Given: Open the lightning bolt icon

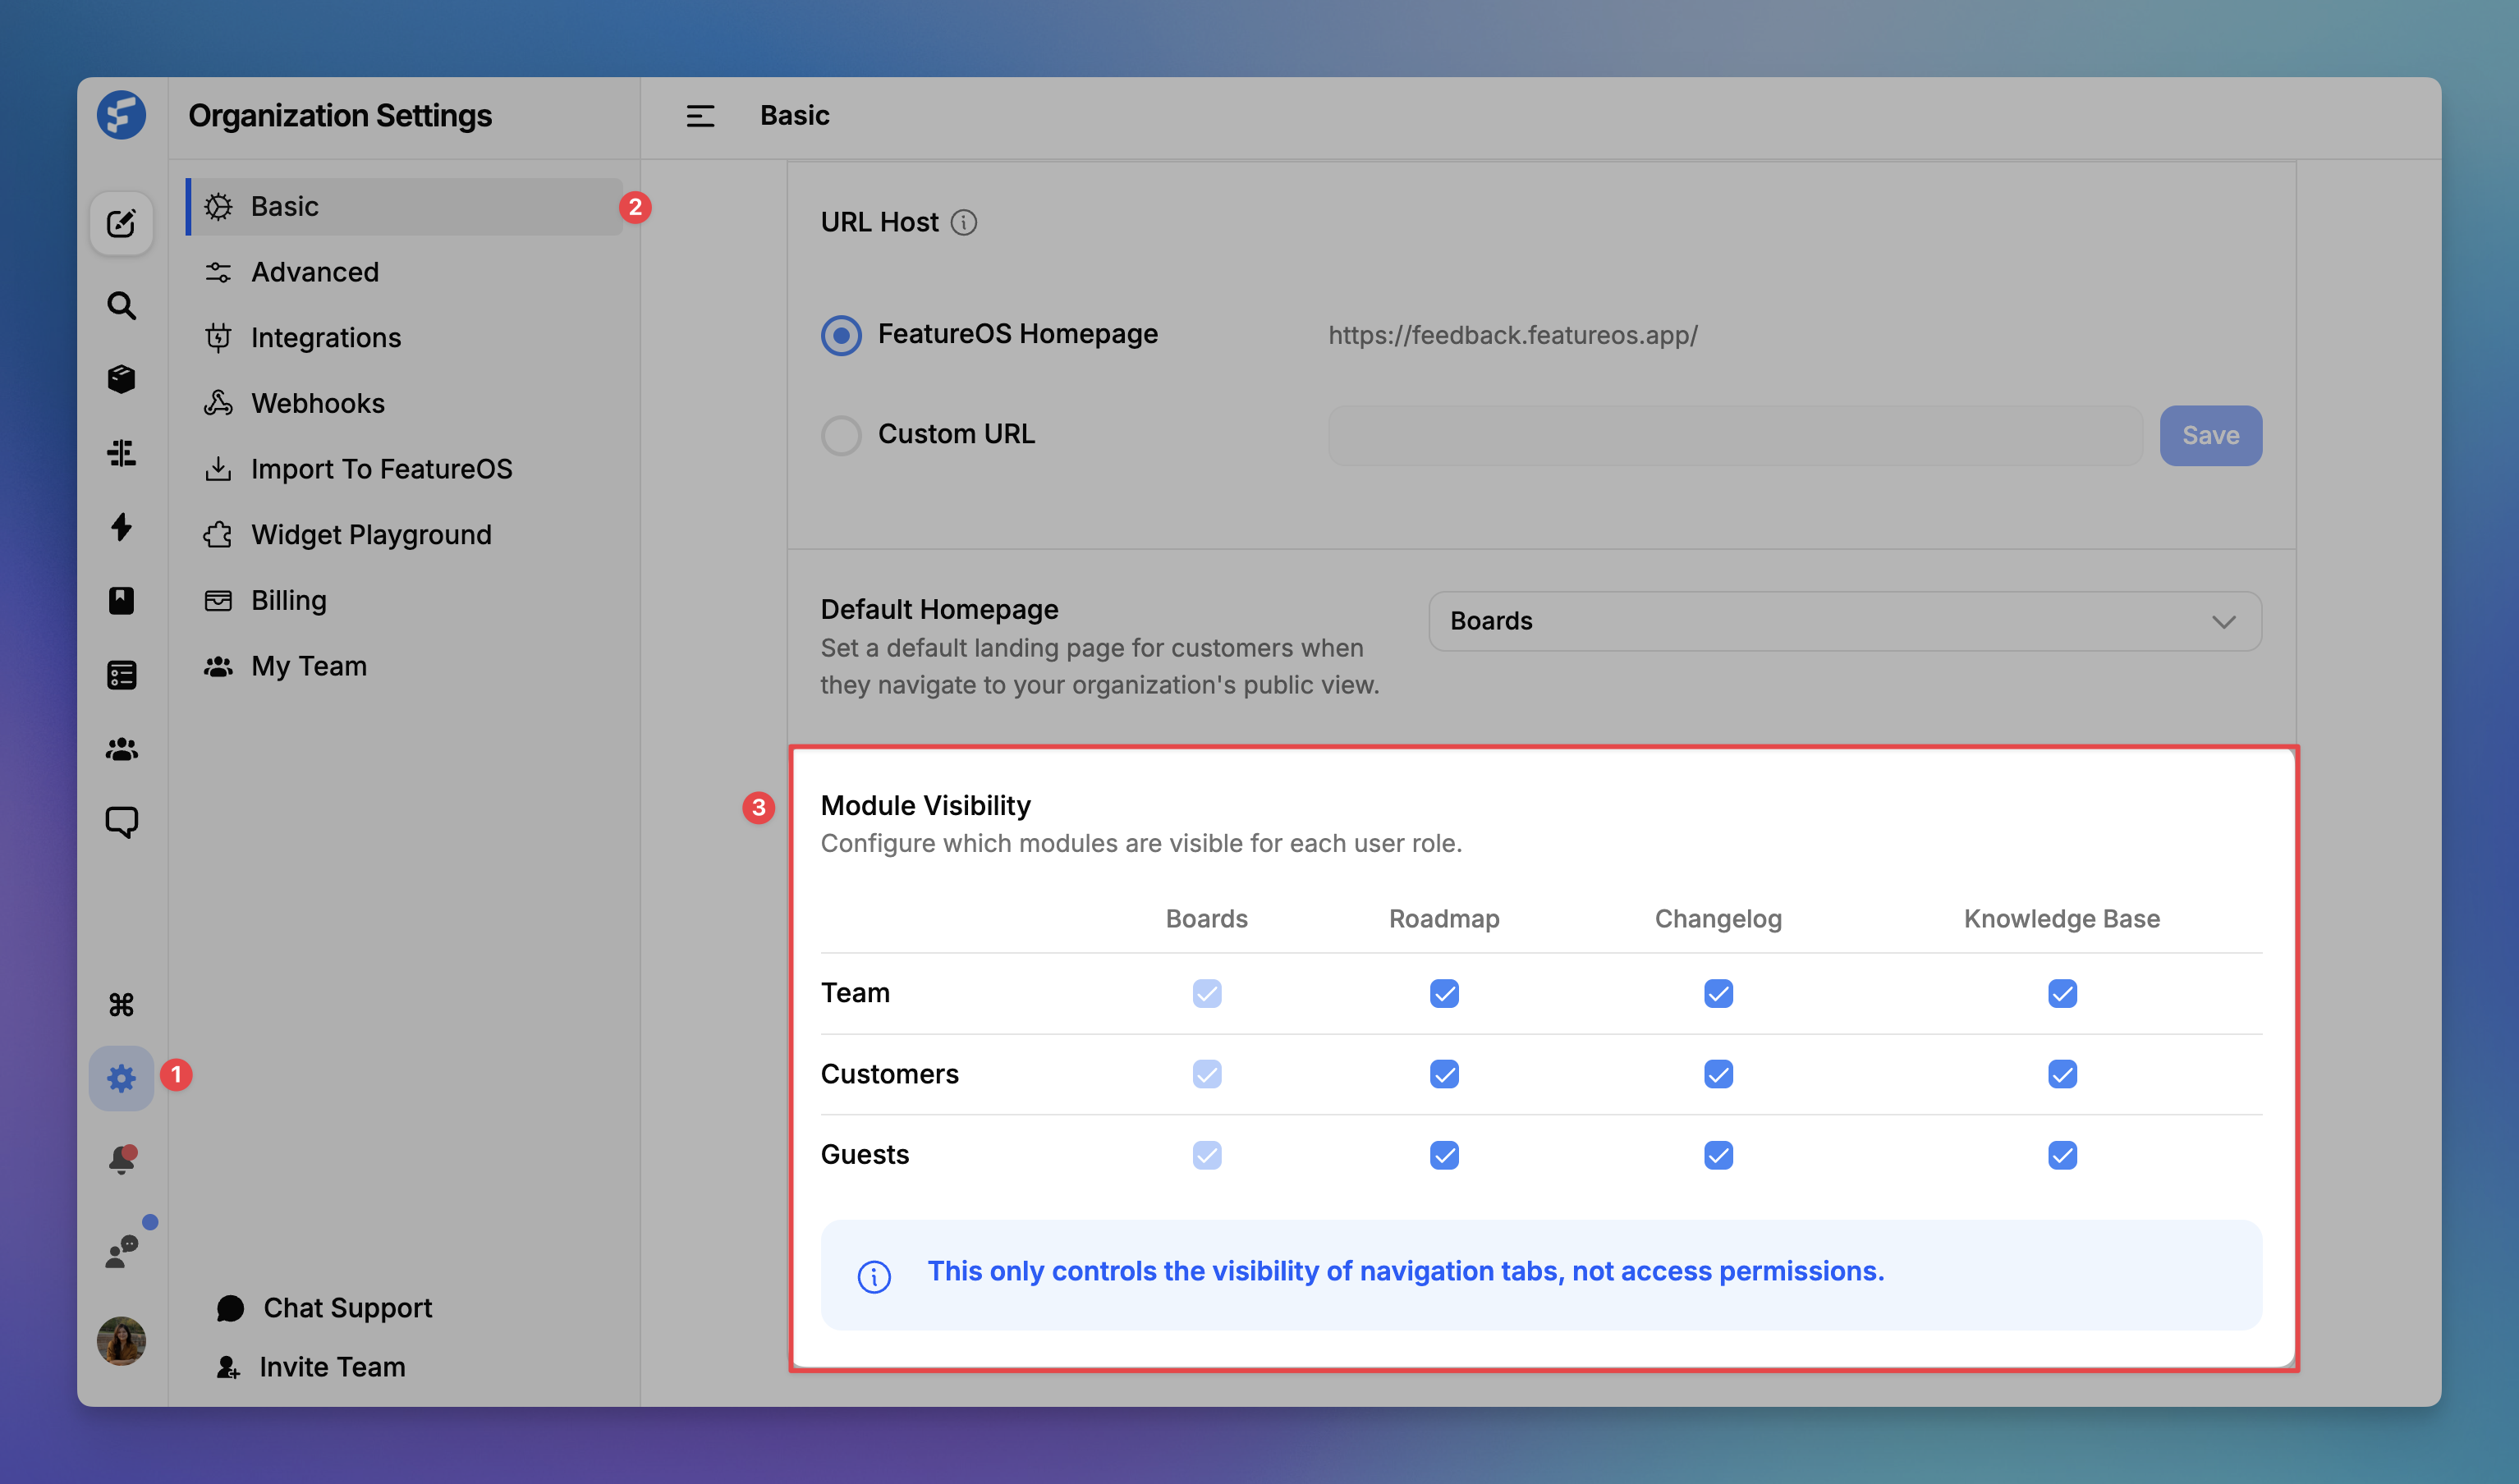Looking at the screenshot, I should pos(121,527).
